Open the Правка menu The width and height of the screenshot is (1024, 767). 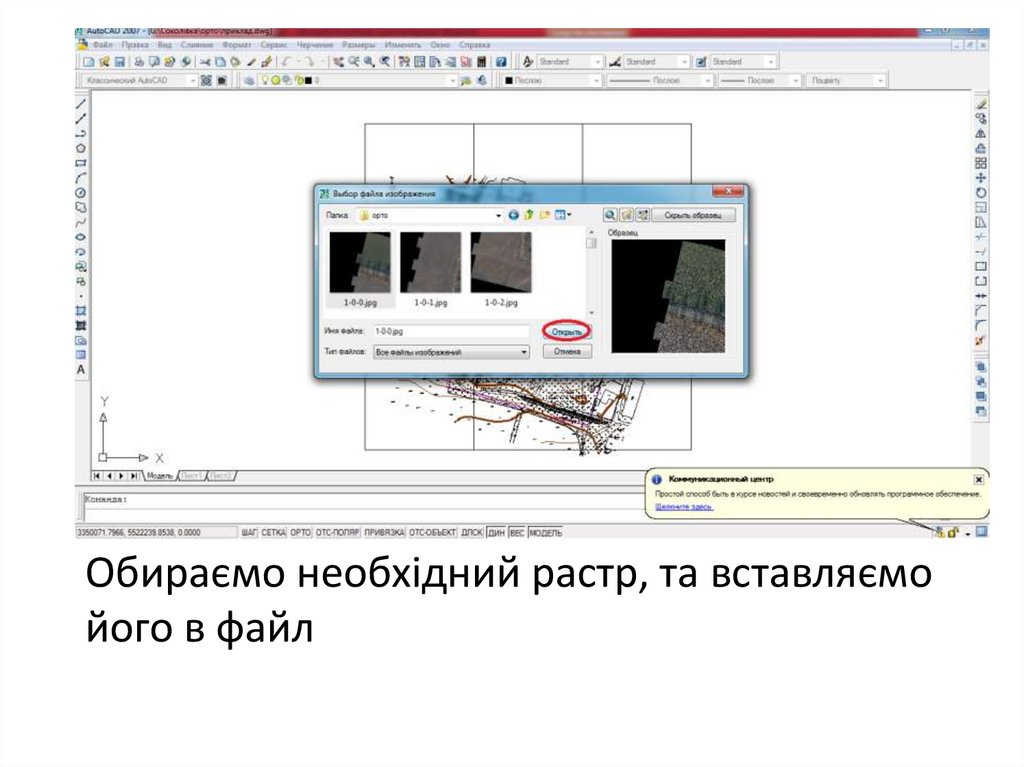(135, 45)
